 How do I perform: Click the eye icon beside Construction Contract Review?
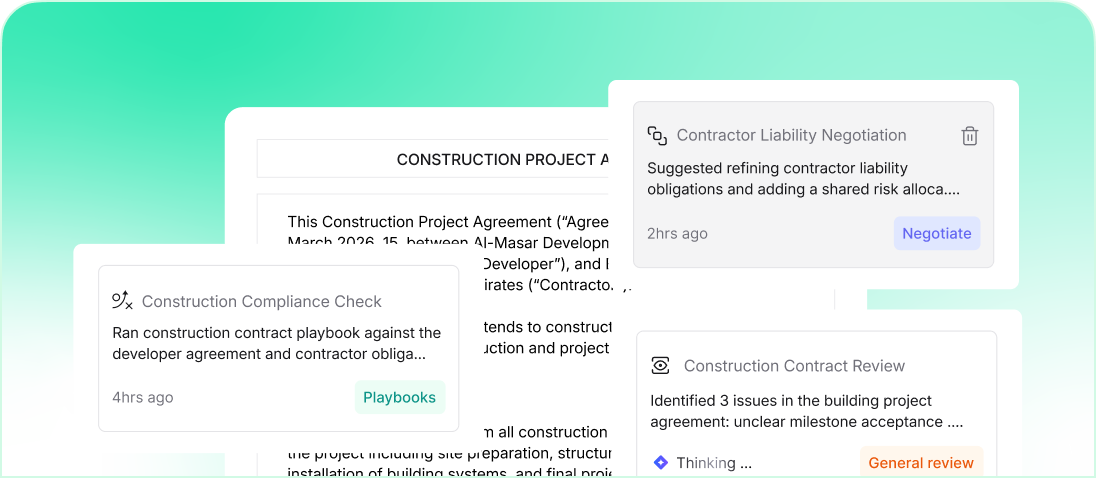(x=660, y=366)
